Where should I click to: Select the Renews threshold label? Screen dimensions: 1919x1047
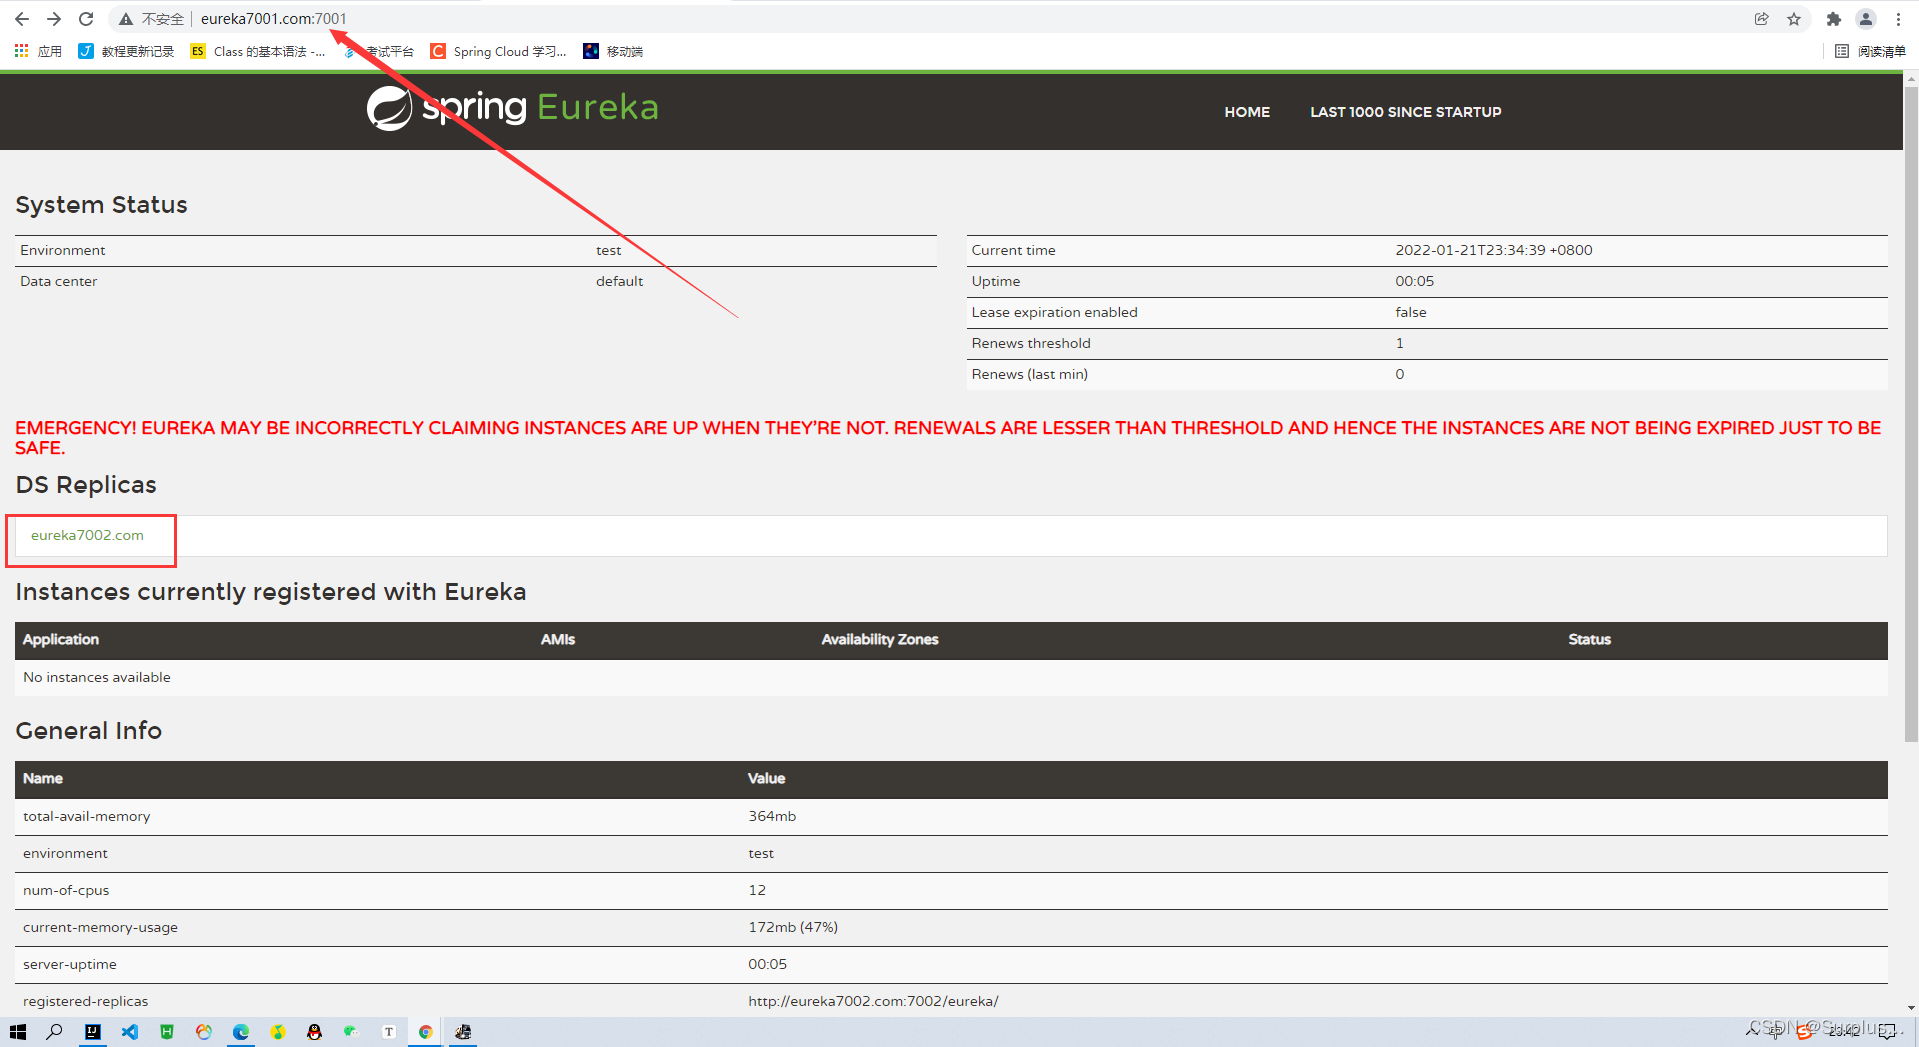1031,343
